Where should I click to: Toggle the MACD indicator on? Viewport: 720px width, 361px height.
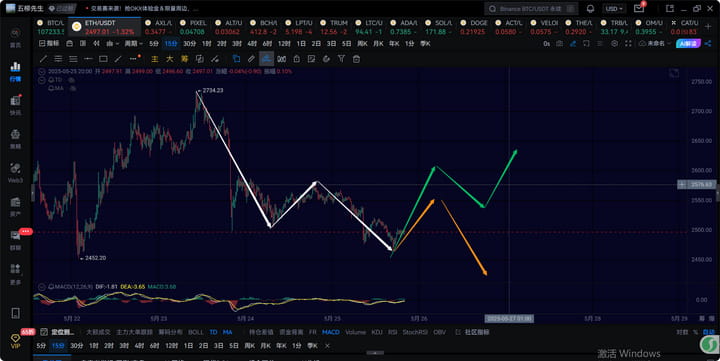coord(331,332)
